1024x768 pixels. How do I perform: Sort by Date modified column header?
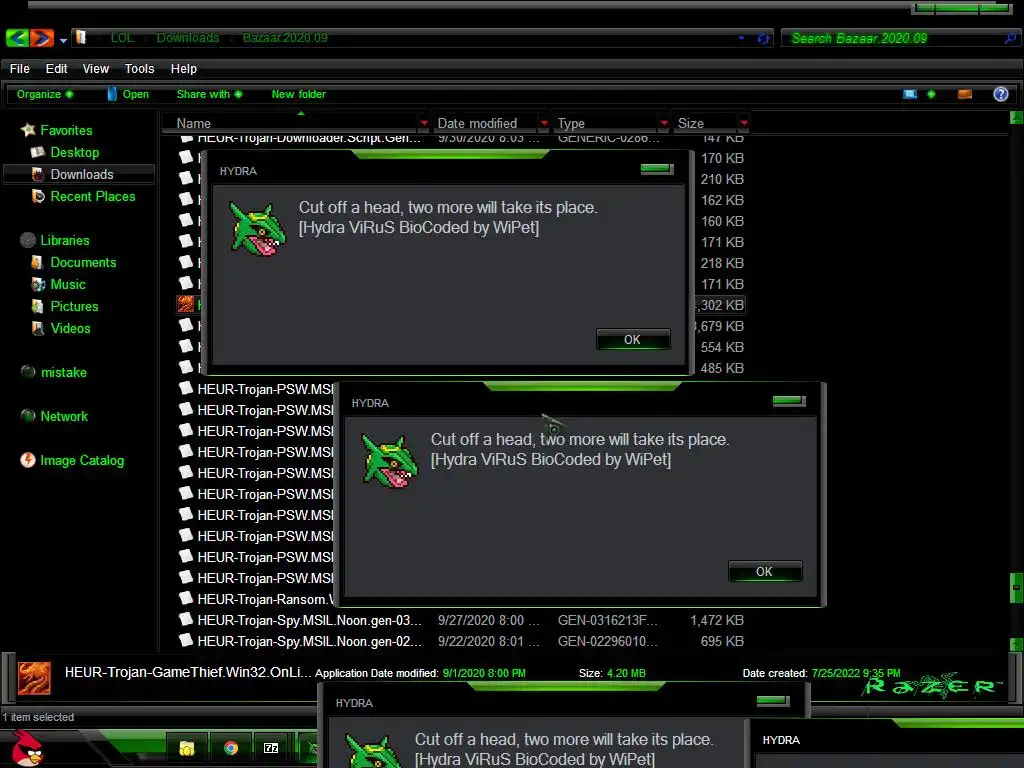coord(485,123)
